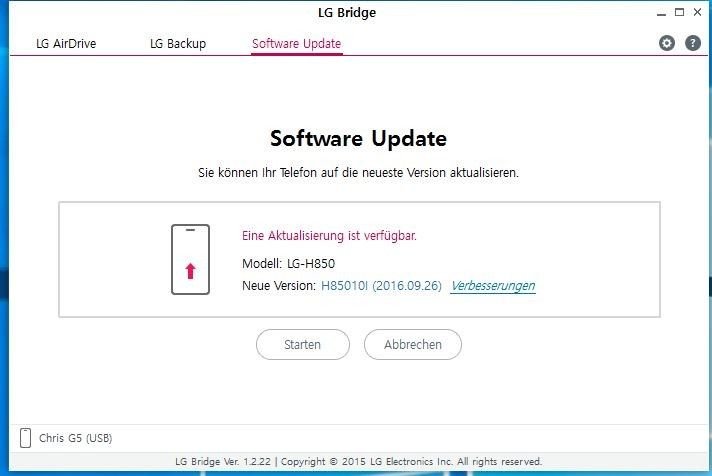712x476 pixels.
Task: Click the LG Bridge window title
Action: click(x=347, y=13)
